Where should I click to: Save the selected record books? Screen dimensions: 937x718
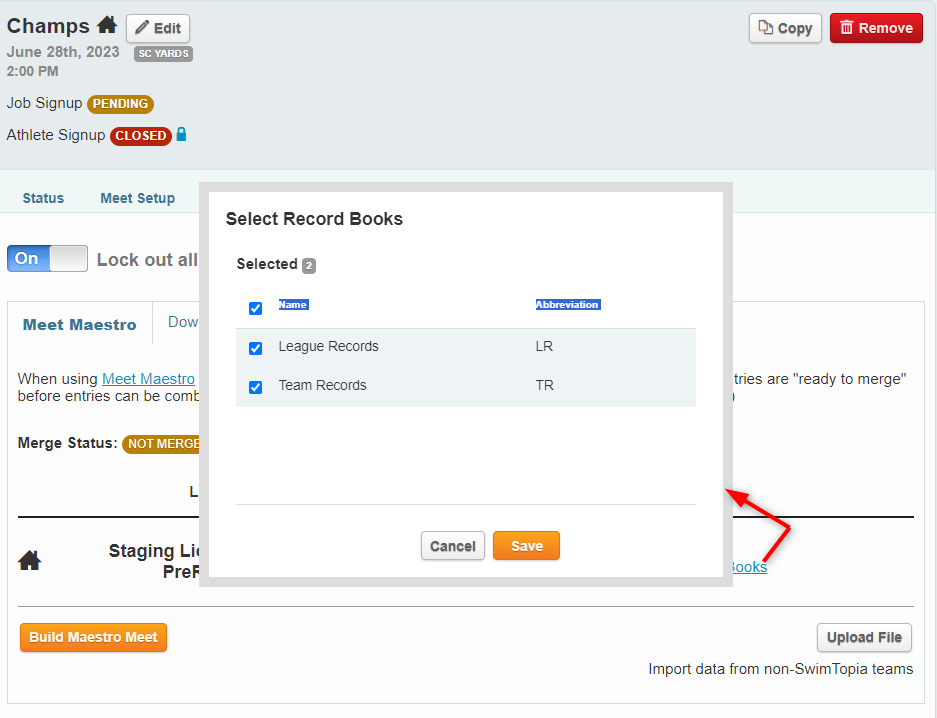[526, 546]
